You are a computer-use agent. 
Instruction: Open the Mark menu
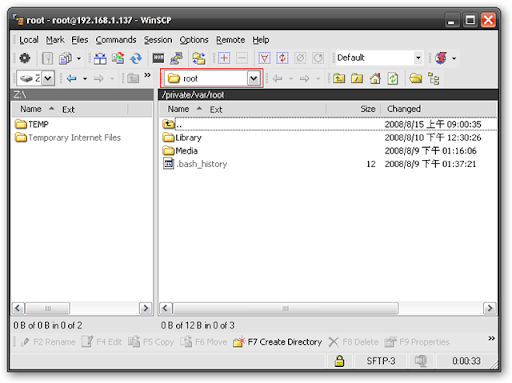[x=55, y=40]
